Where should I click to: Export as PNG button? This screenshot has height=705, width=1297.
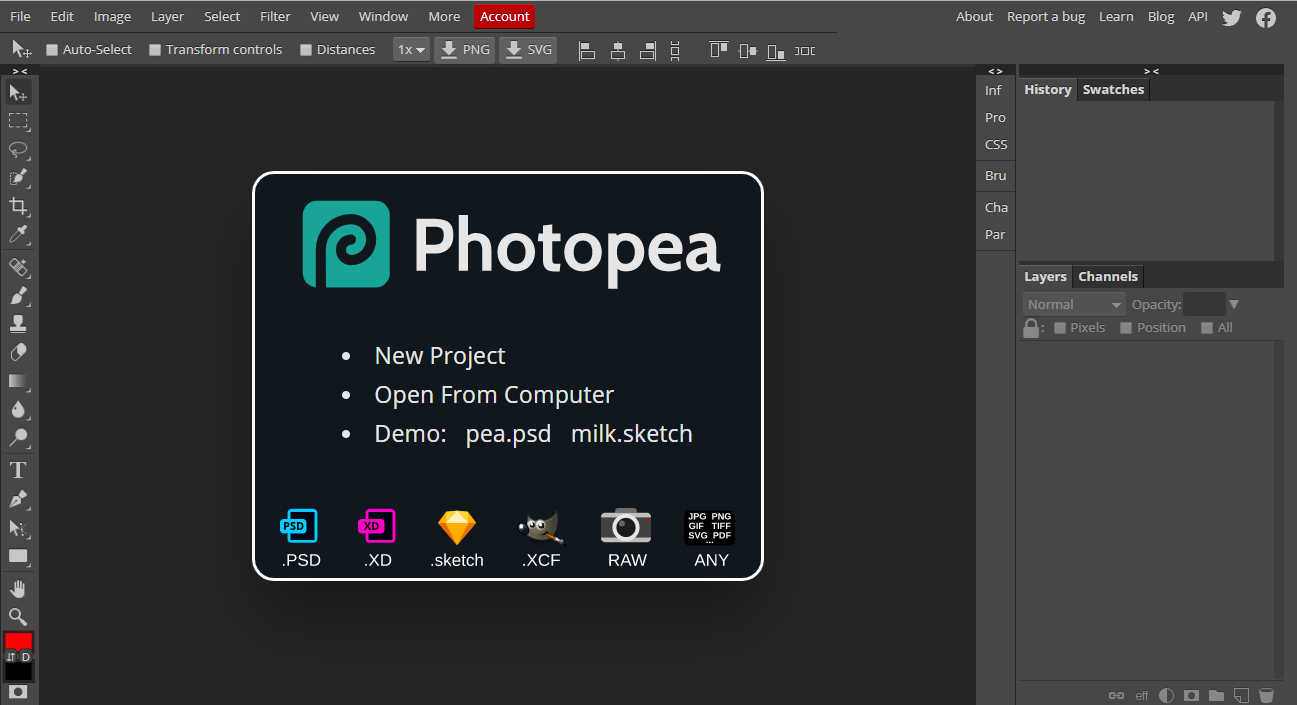pyautogui.click(x=465, y=49)
